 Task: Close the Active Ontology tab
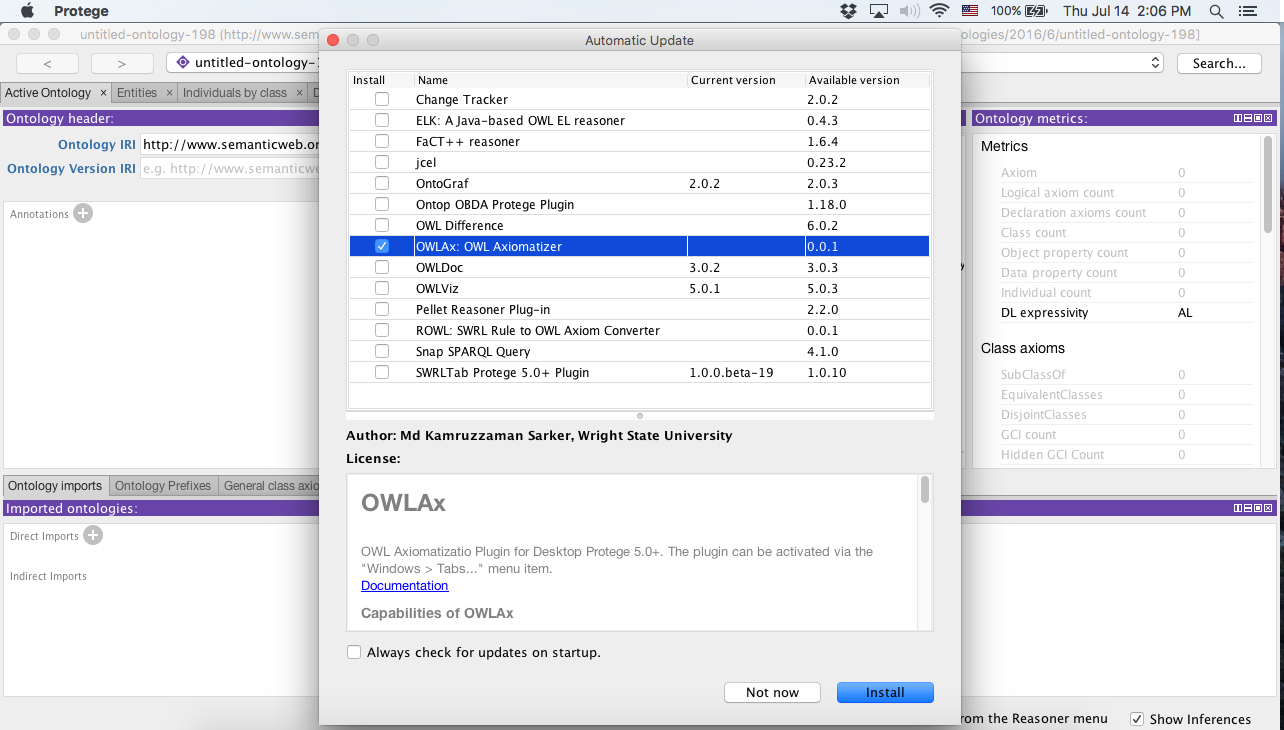pyautogui.click(x=103, y=93)
